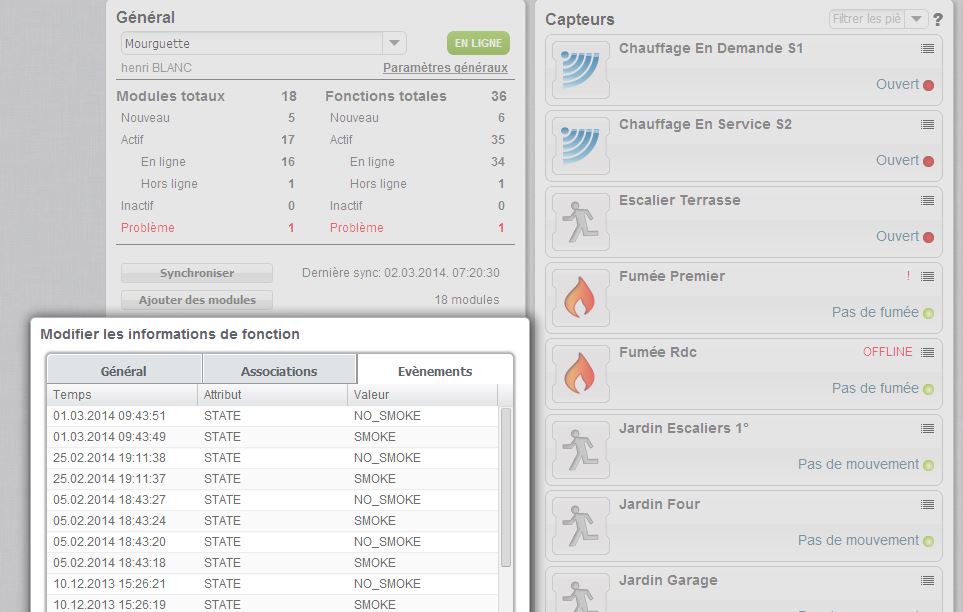This screenshot has width=963, height=612.
Task: Click the Chauffage En Service S2 sensor icon
Action: tap(580, 146)
